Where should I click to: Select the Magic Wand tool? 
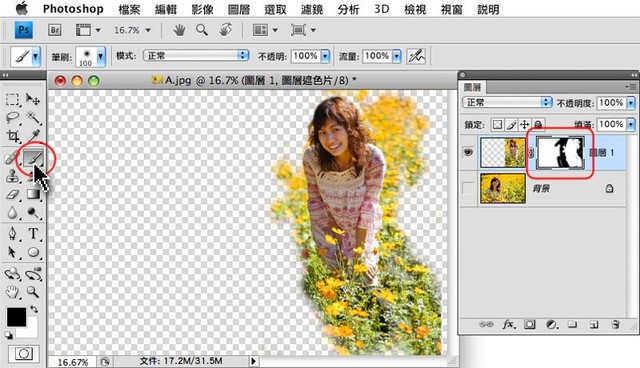pos(33,118)
